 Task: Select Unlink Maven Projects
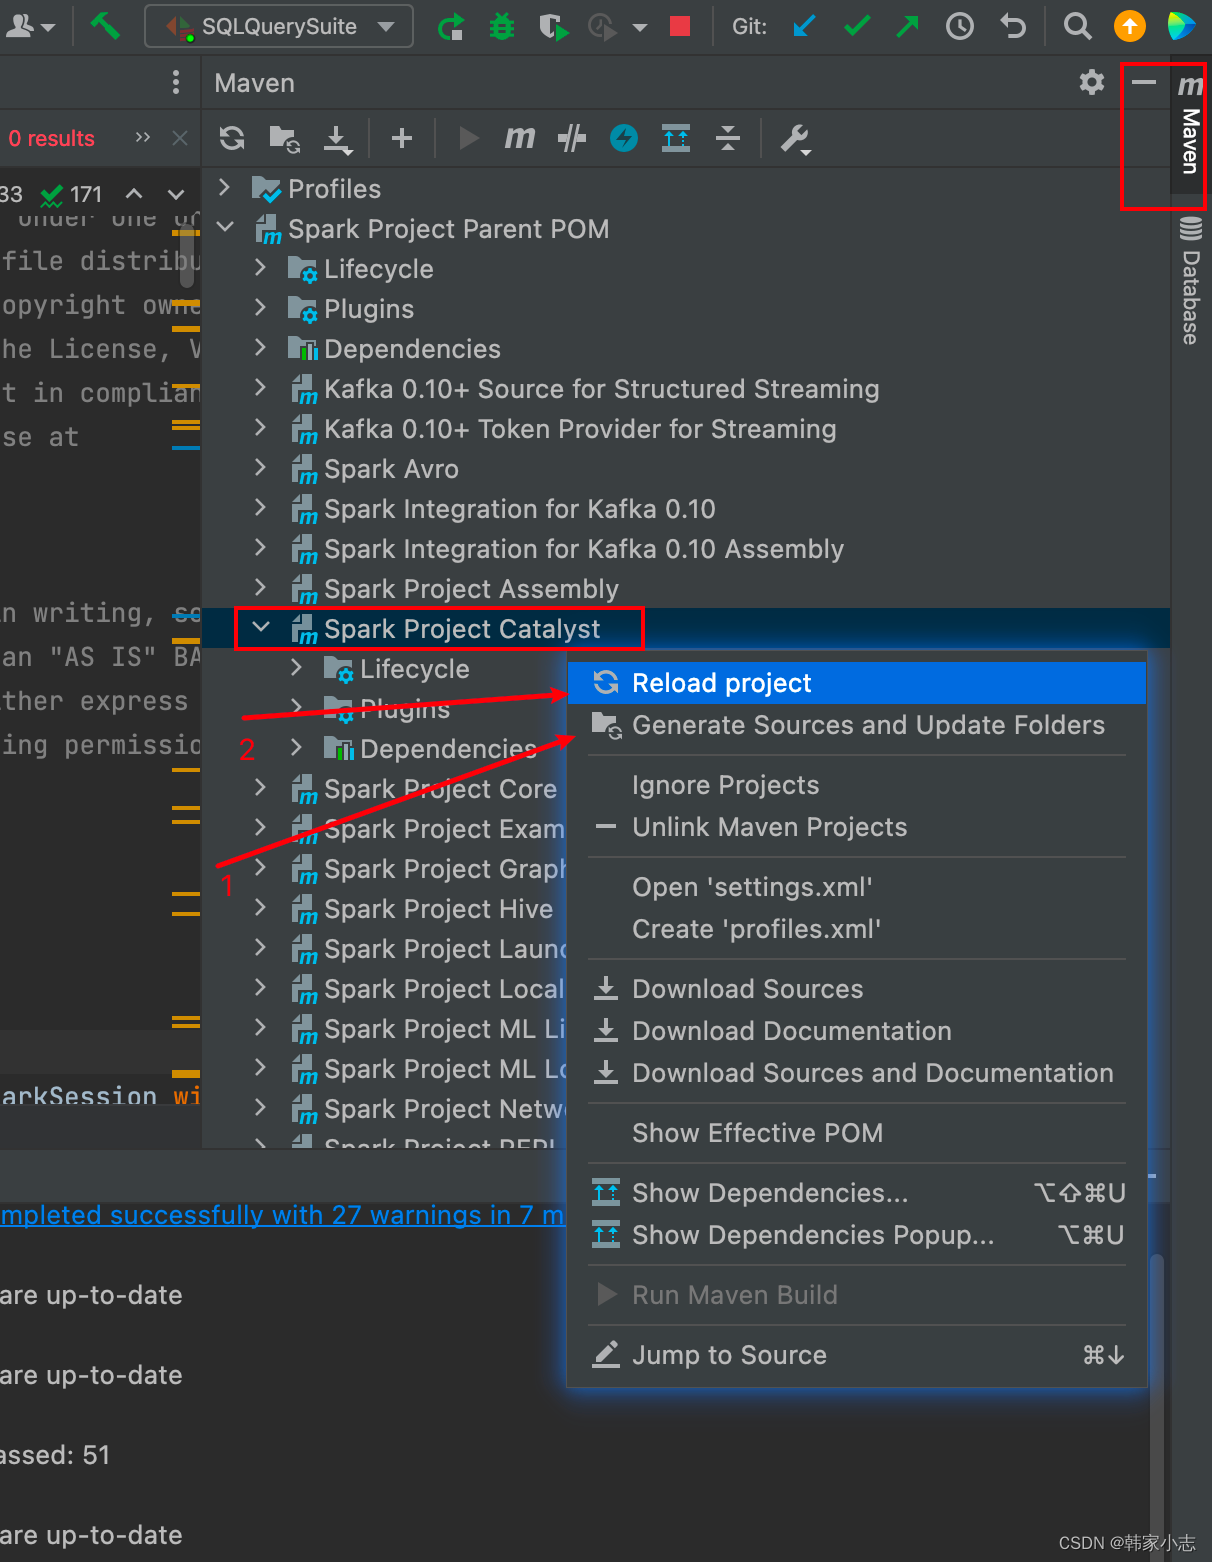[857, 827]
